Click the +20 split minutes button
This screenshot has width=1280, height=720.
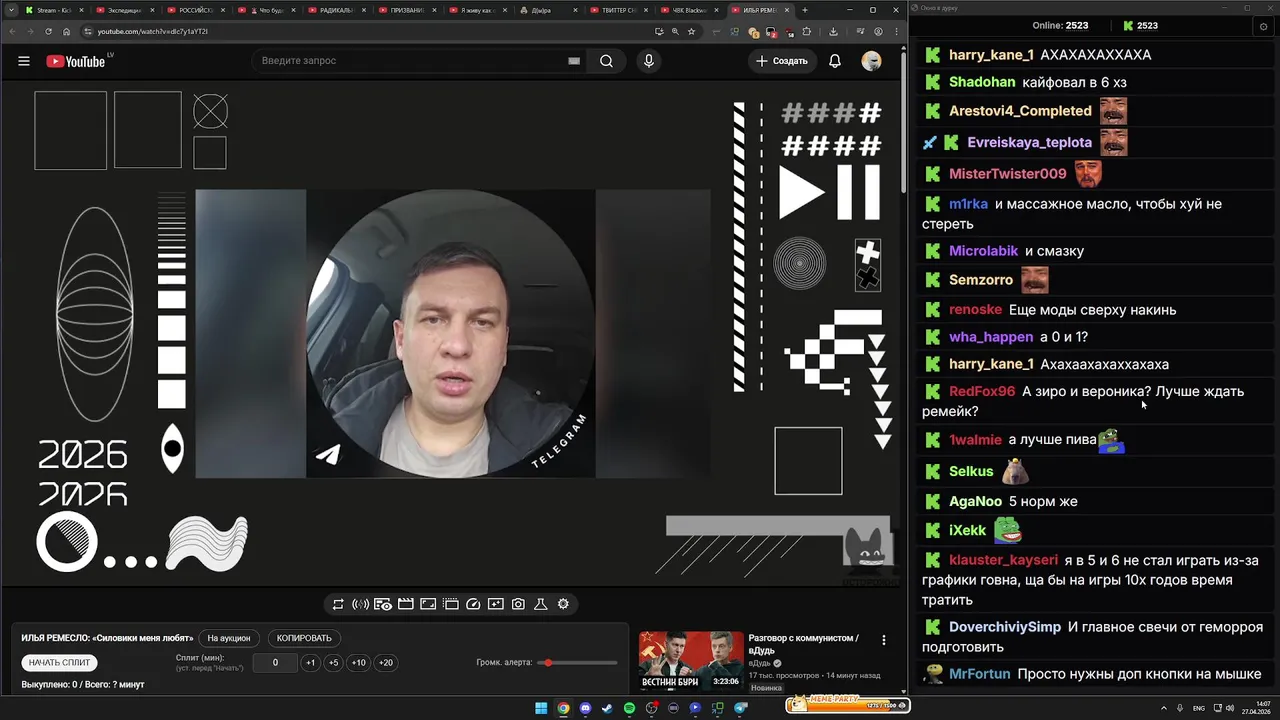pyautogui.click(x=385, y=662)
